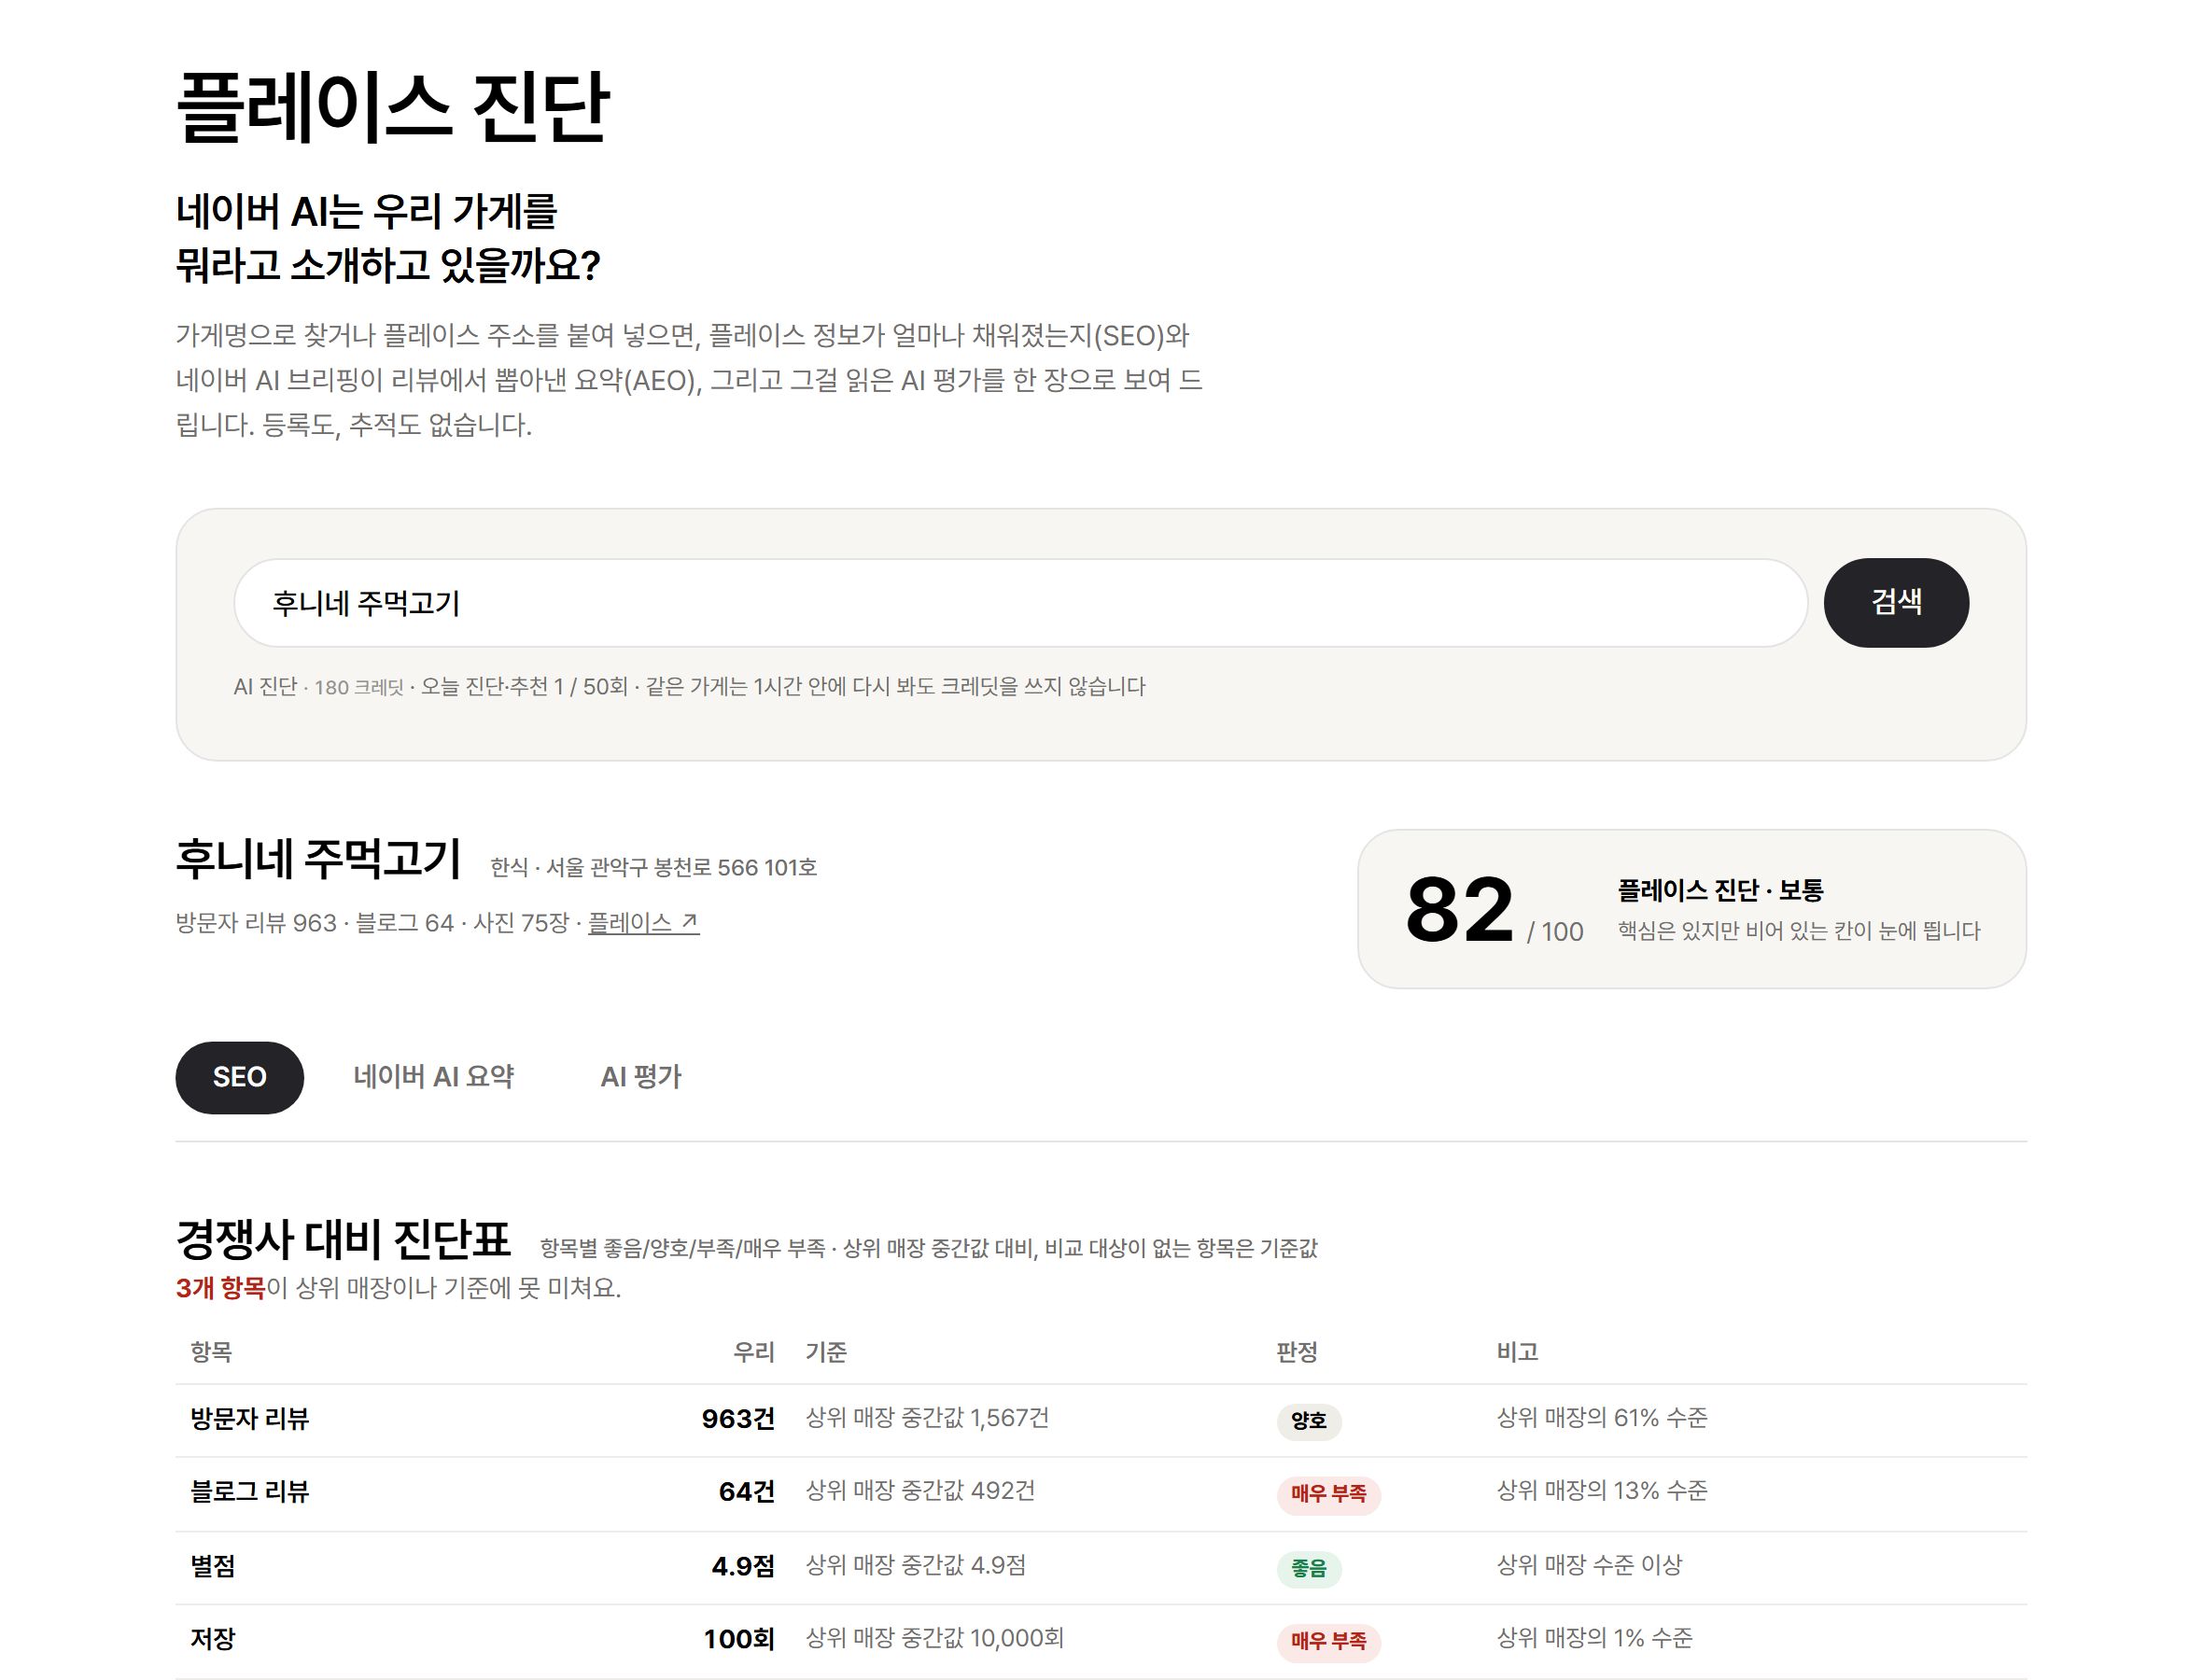This screenshot has width=2203, height=1680.
Task: Click the 82 score card
Action: 1691,908
